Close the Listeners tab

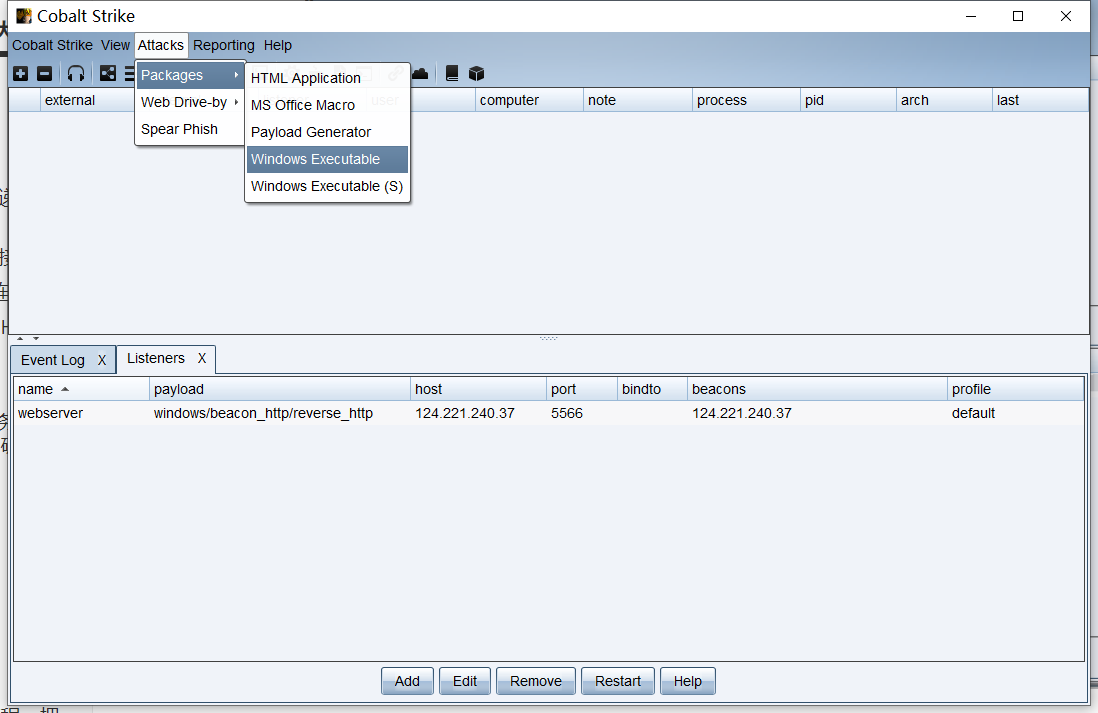click(202, 358)
